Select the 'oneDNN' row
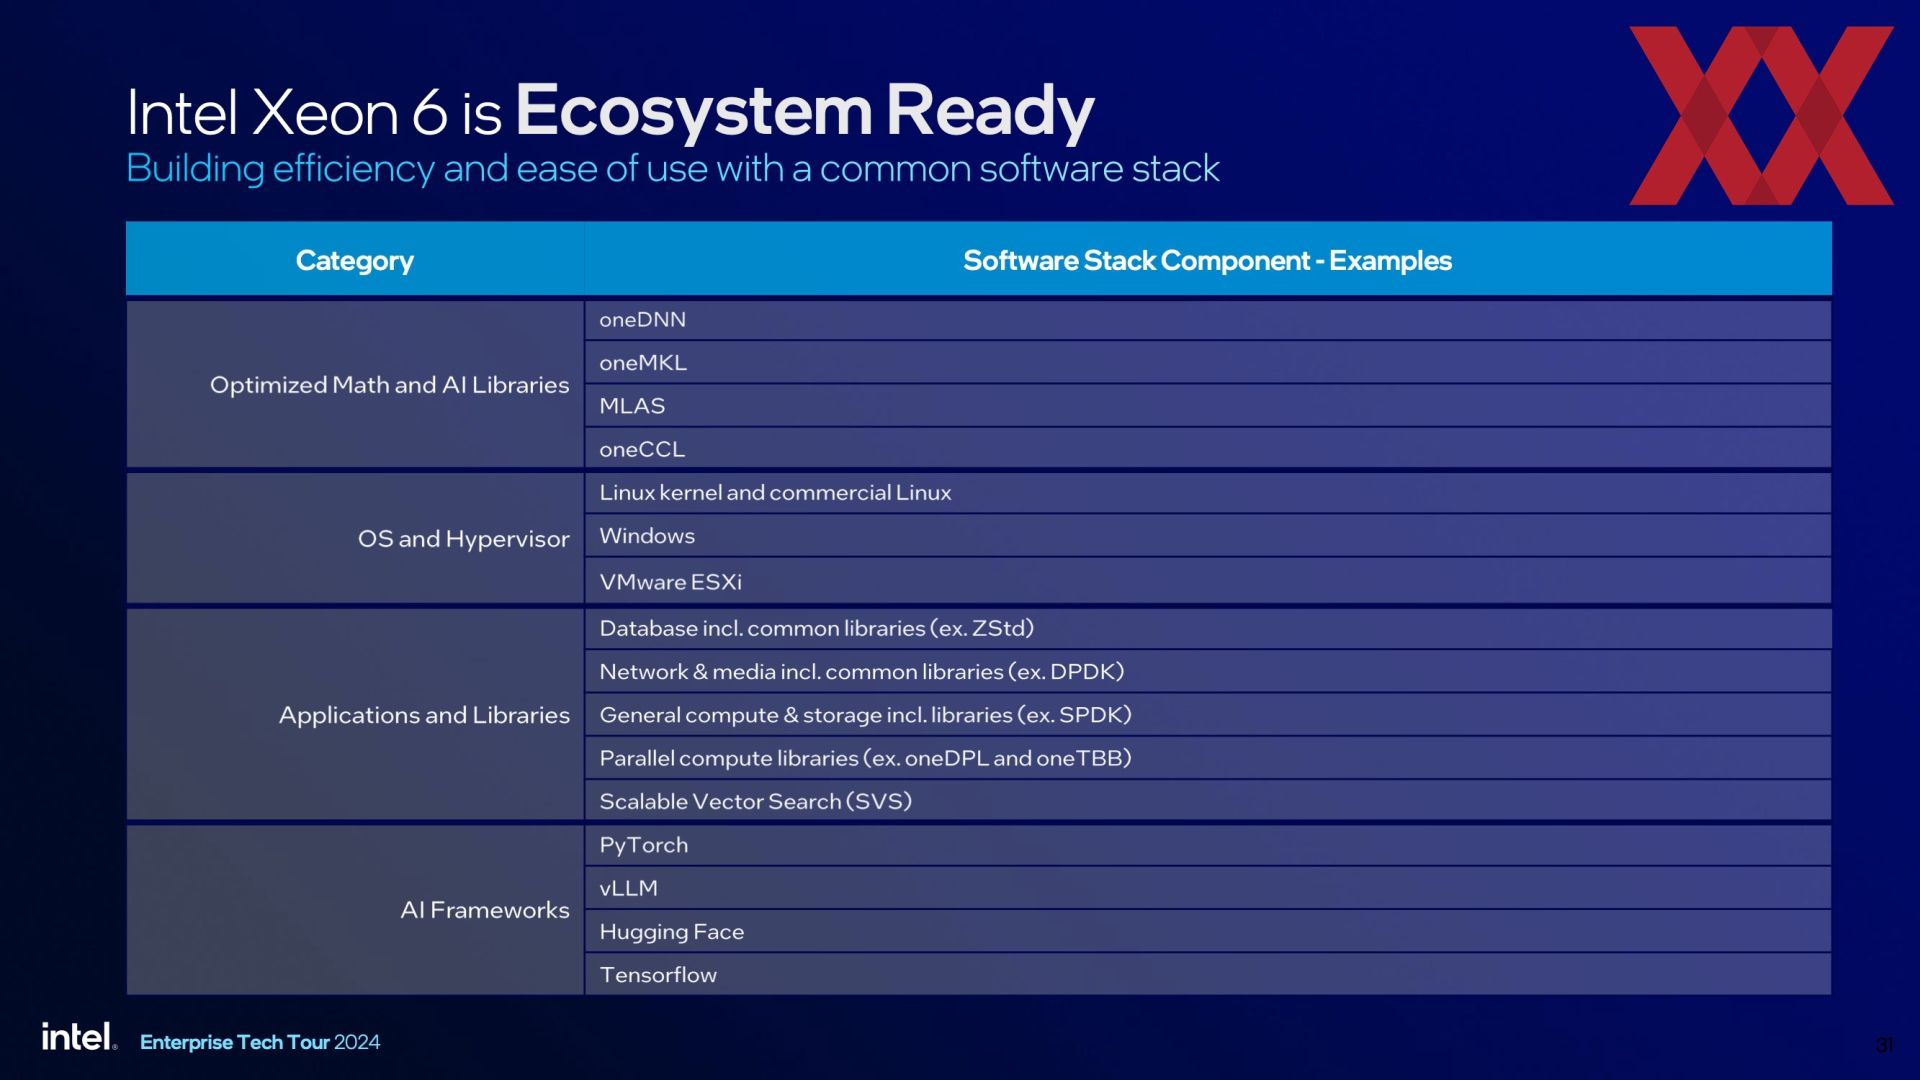1920x1080 pixels. (x=1208, y=320)
